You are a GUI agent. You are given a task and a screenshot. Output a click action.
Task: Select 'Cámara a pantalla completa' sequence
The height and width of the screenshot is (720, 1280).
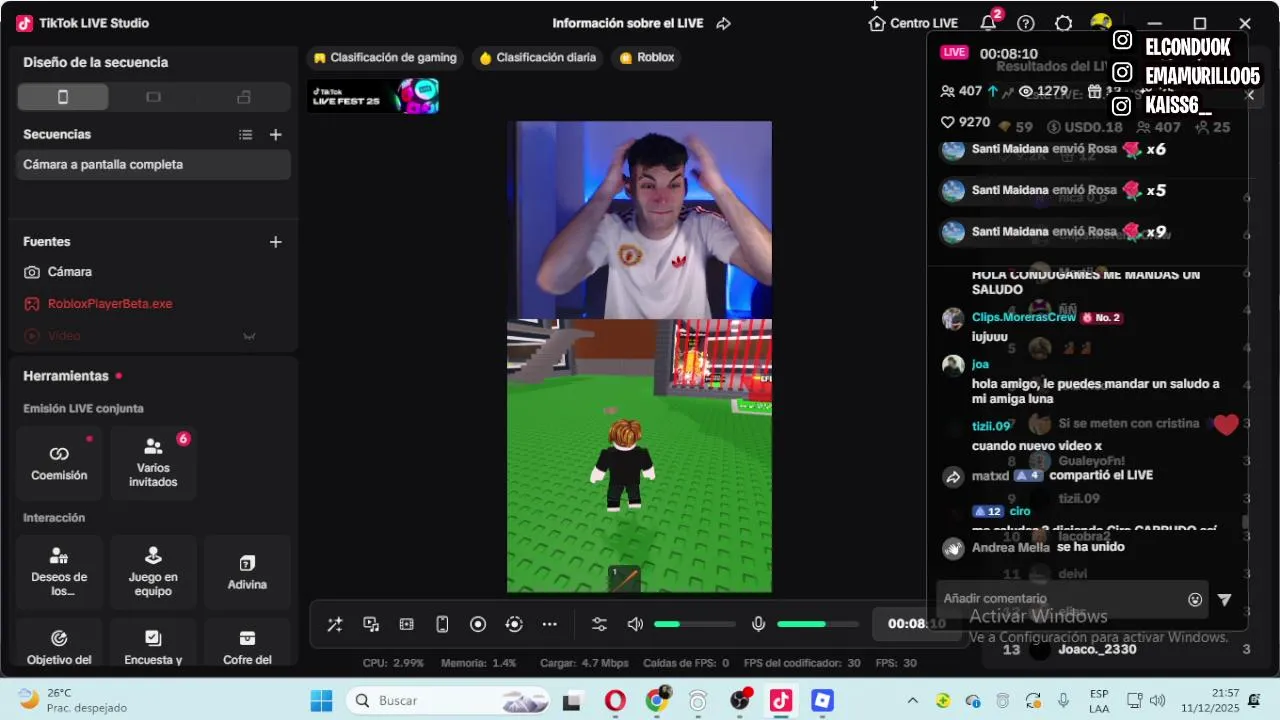point(153,165)
